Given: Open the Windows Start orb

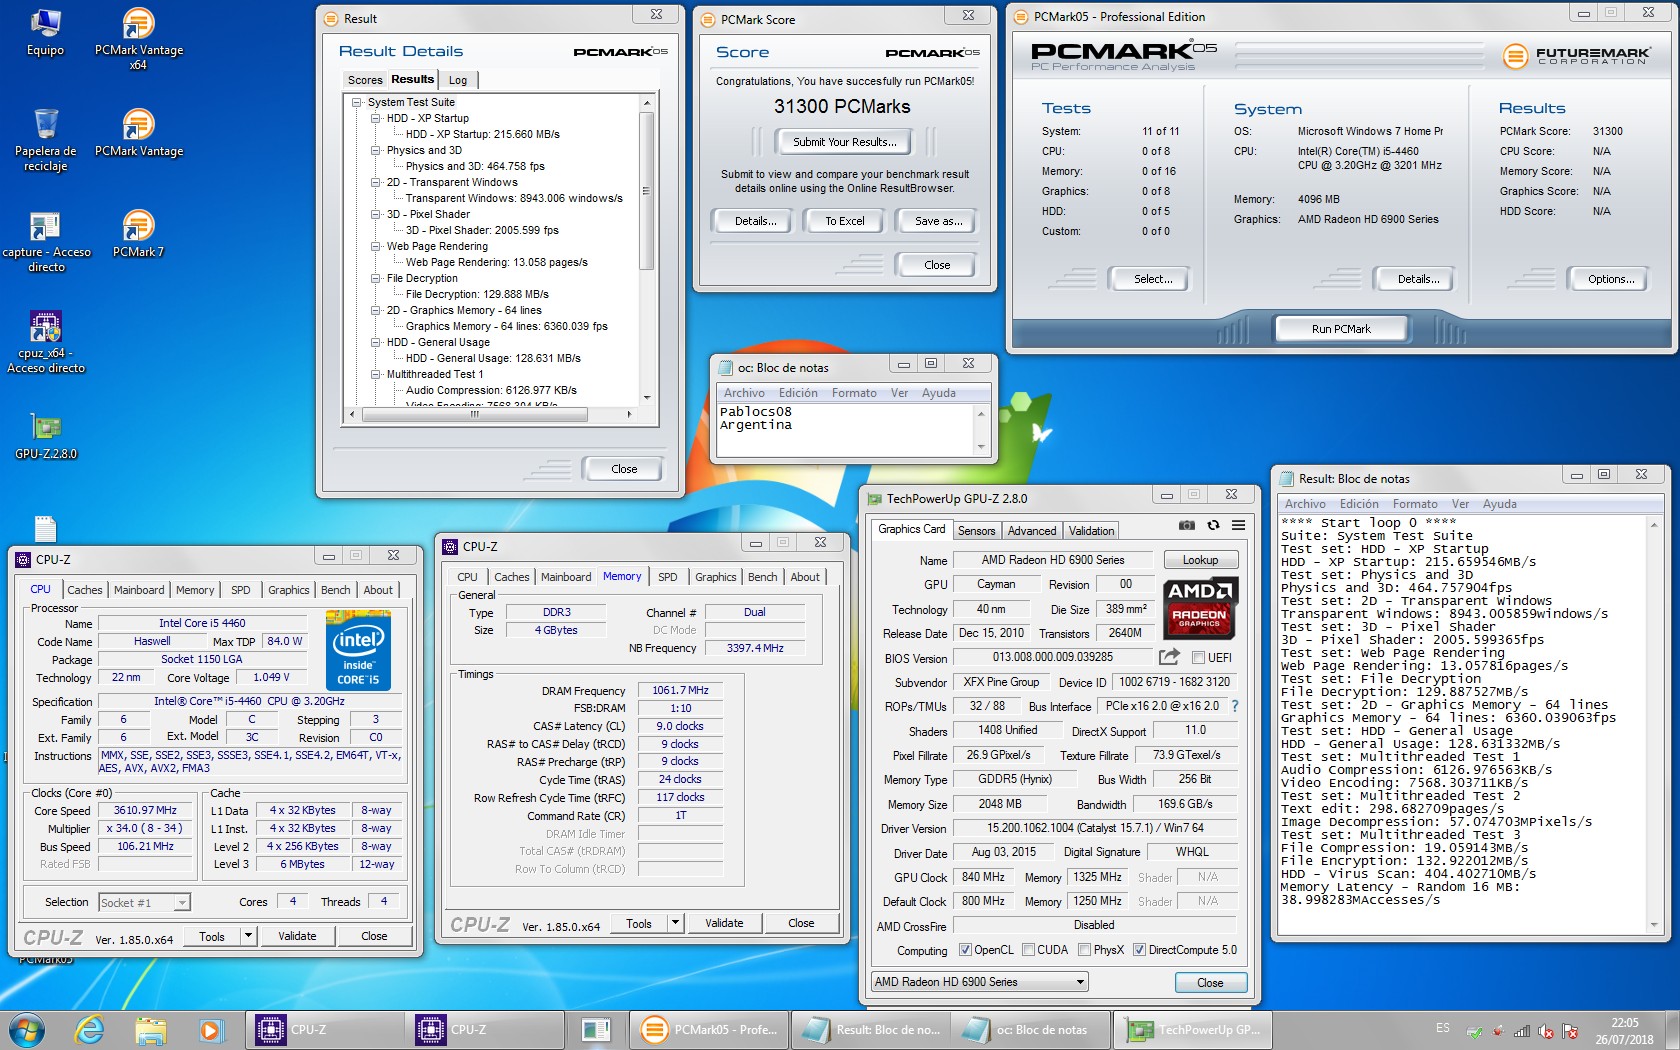Looking at the screenshot, I should point(27,1029).
